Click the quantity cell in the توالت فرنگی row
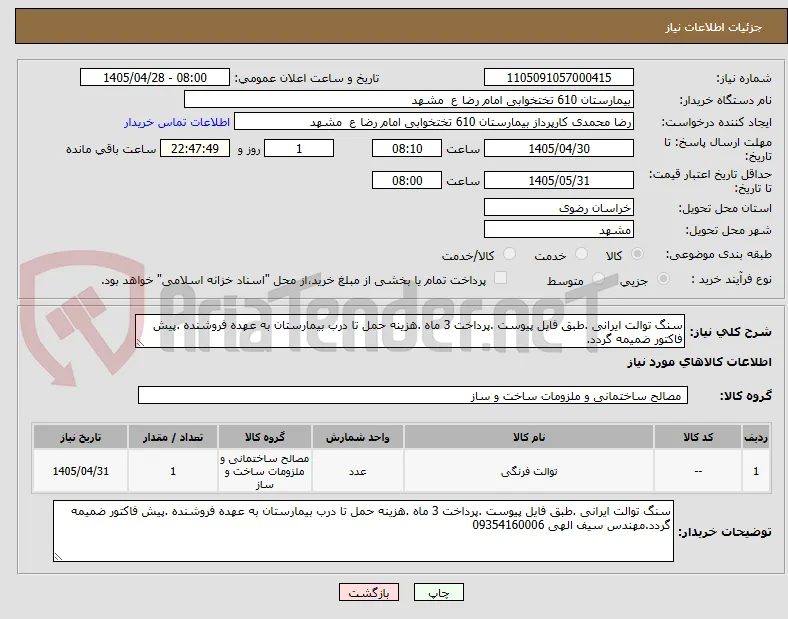Viewport: 788px width, 619px height. [x=173, y=471]
